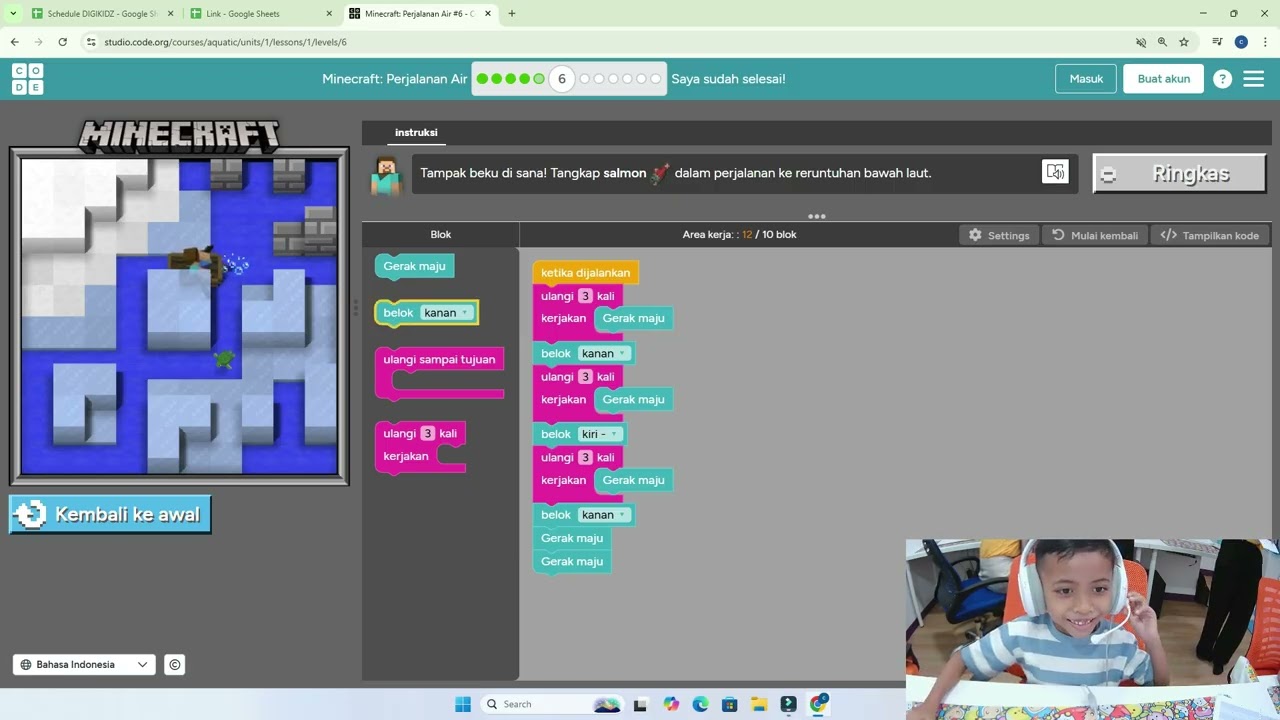
Task: Open File Explorer from taskbar
Action: point(759,704)
